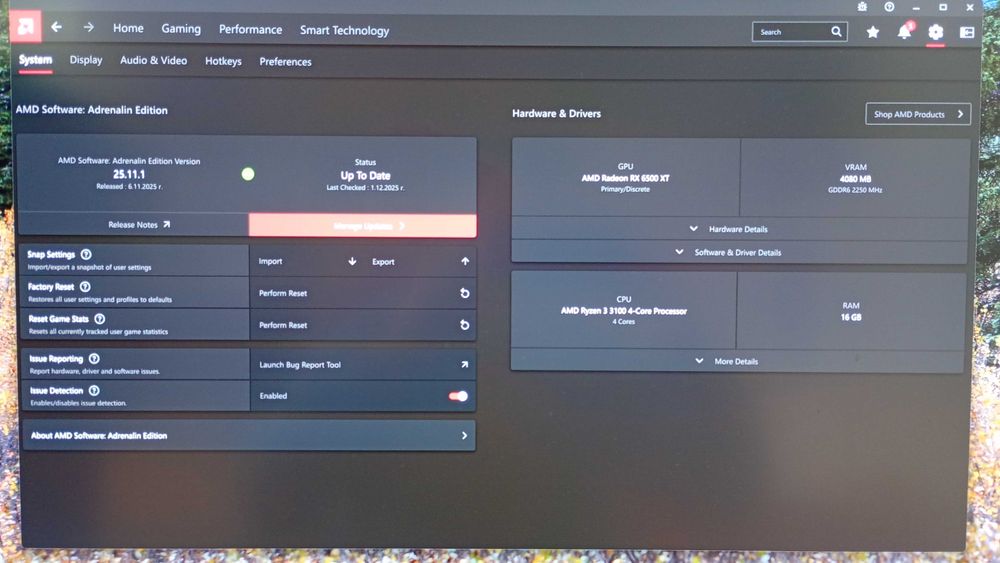Click the RAM 16 GB value
1000x563 pixels.
click(x=851, y=317)
